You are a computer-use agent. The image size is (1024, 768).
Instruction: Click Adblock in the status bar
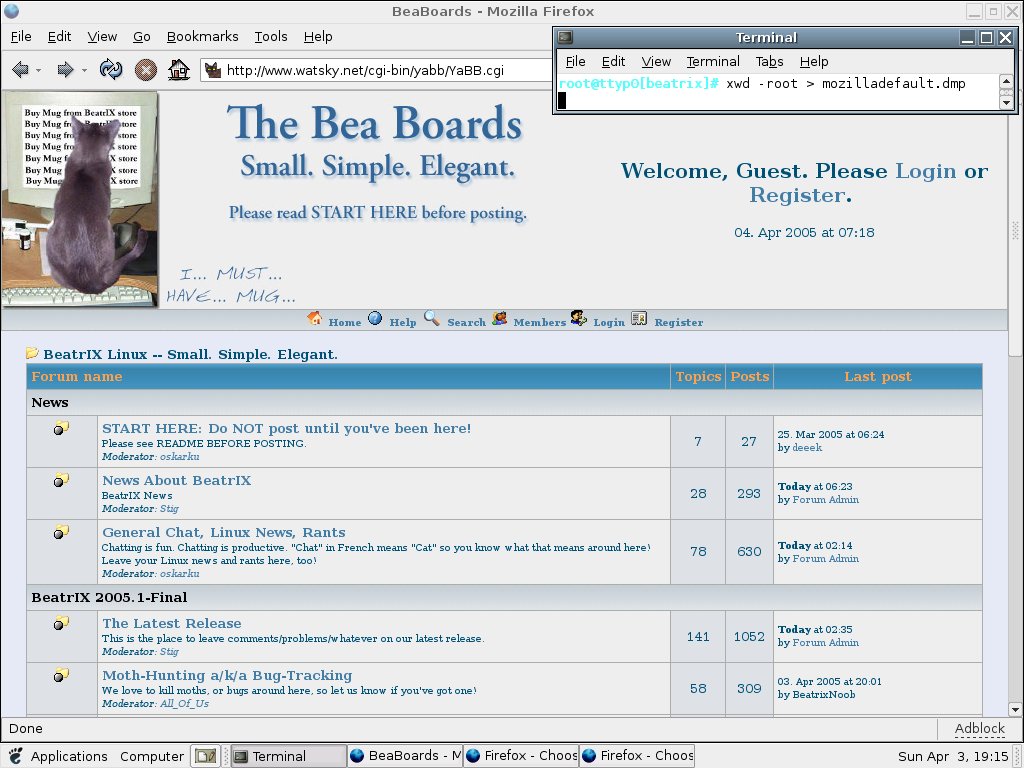[x=980, y=729]
